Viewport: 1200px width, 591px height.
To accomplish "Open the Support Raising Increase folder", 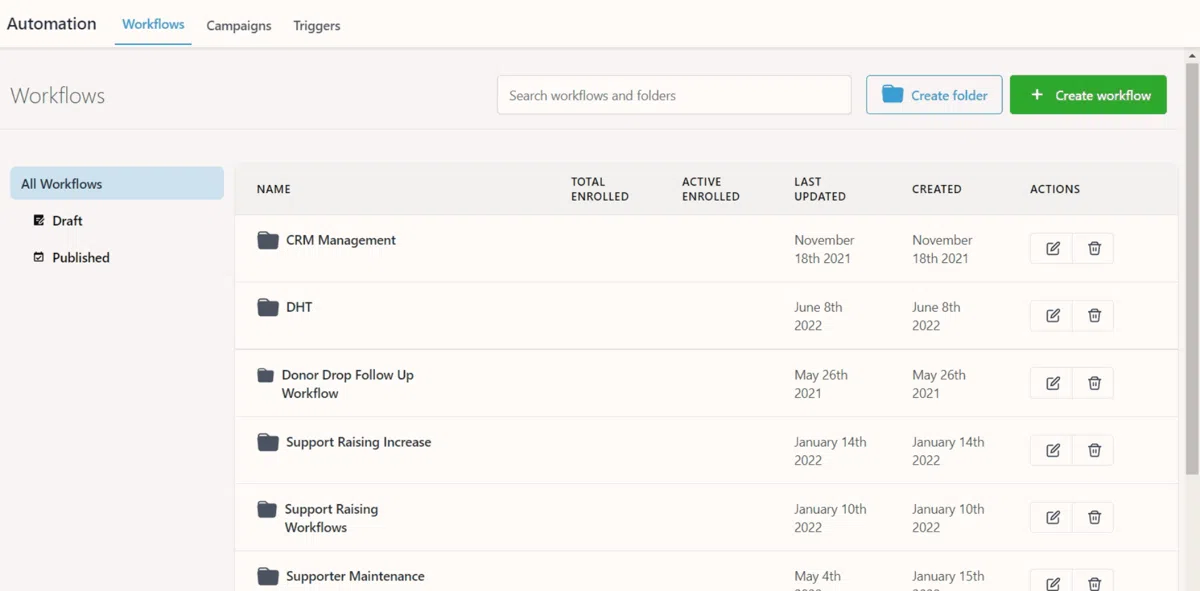I will pyautogui.click(x=358, y=442).
